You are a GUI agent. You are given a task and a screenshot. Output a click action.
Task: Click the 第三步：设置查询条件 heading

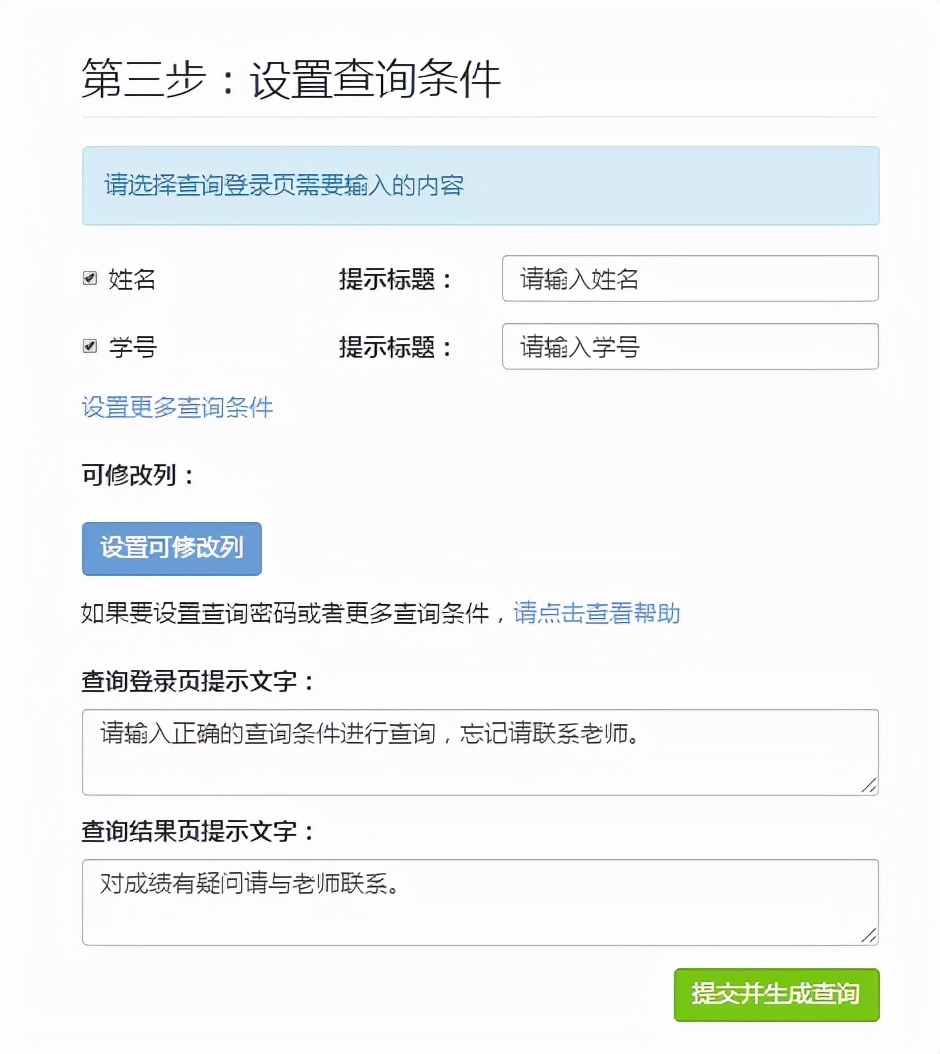291,80
